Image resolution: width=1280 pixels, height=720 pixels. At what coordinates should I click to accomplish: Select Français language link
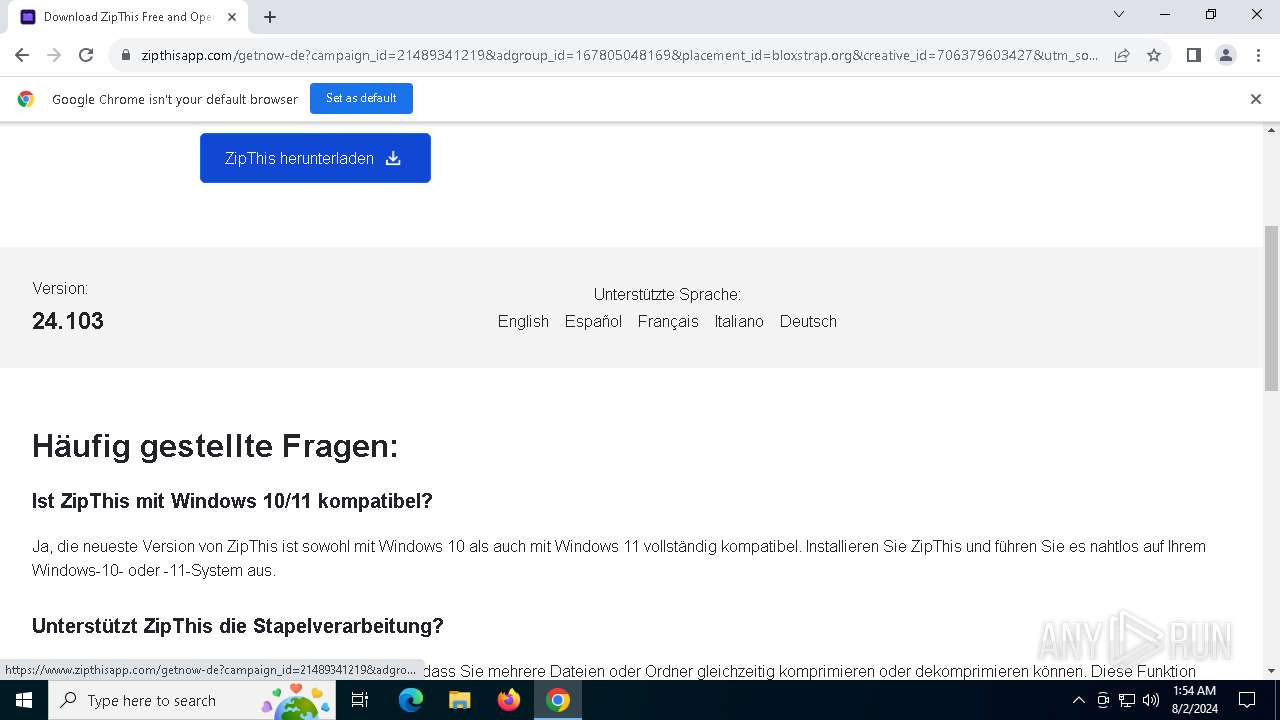[x=668, y=321]
